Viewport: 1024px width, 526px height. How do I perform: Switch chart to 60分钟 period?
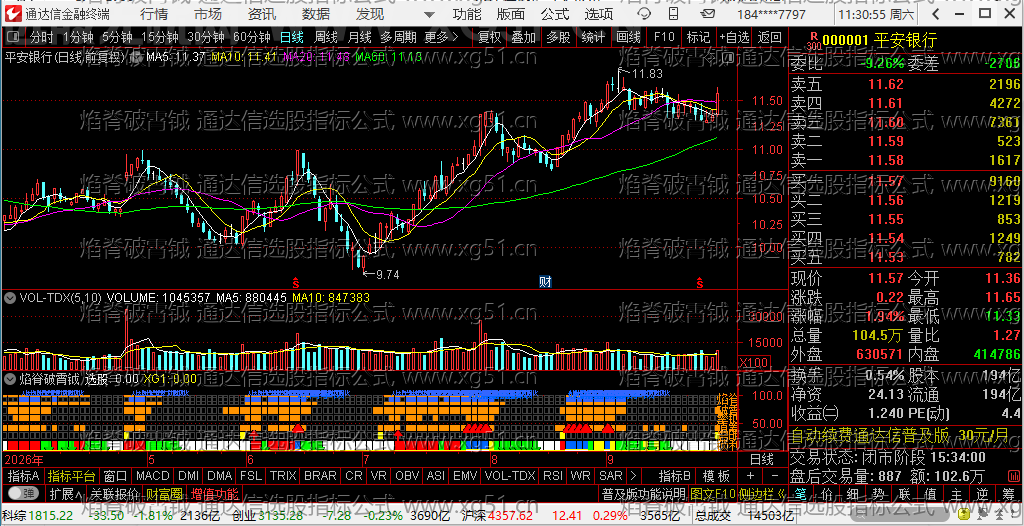point(251,37)
